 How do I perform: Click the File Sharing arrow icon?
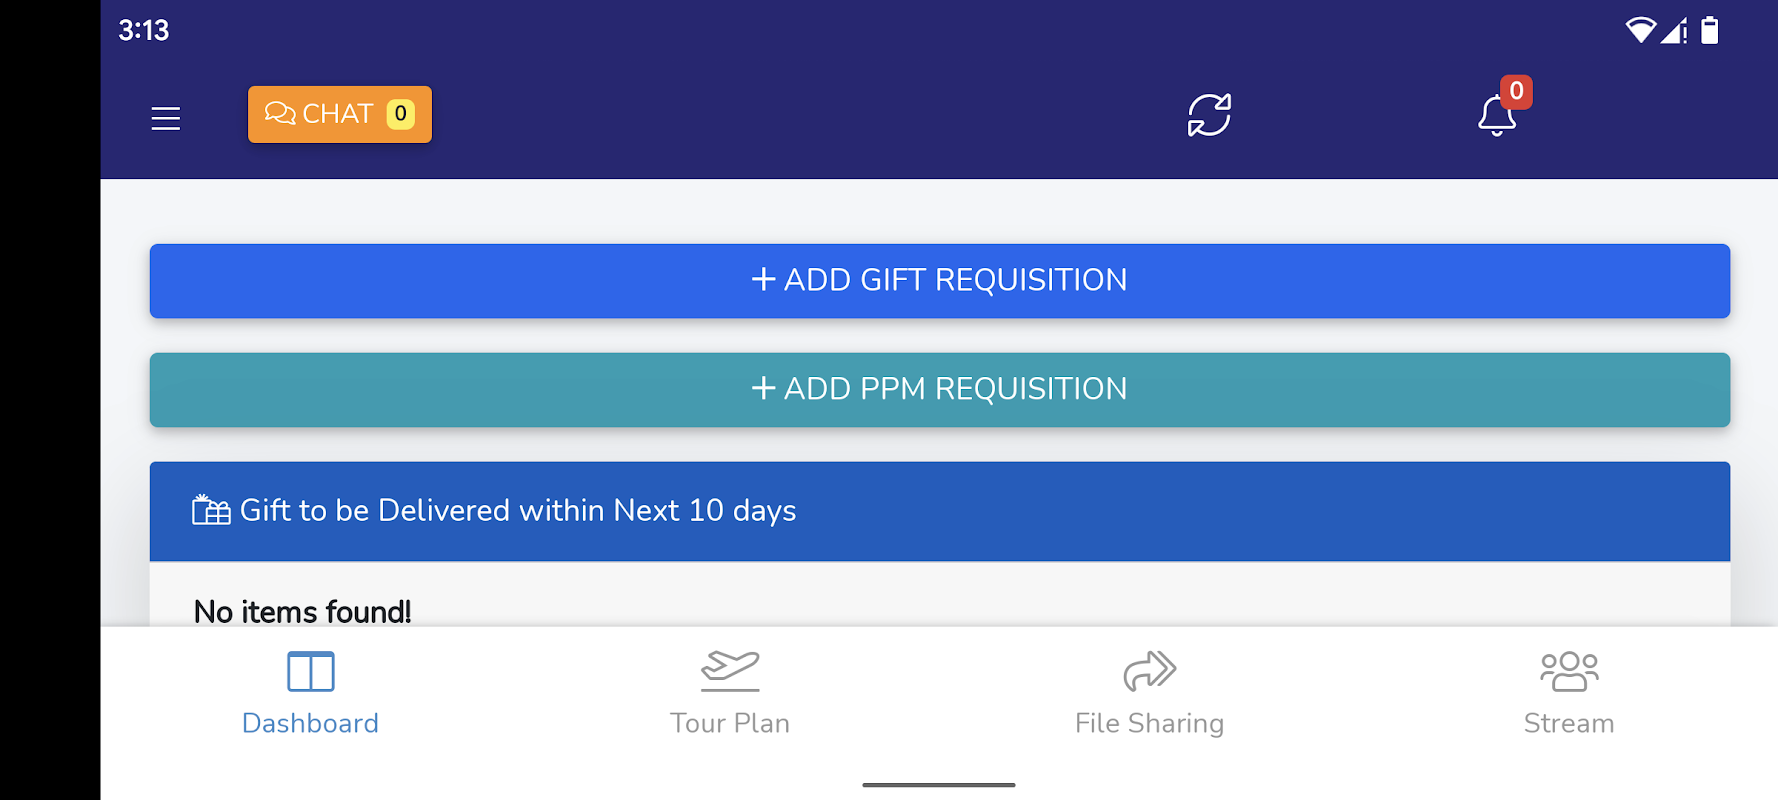coord(1149,671)
